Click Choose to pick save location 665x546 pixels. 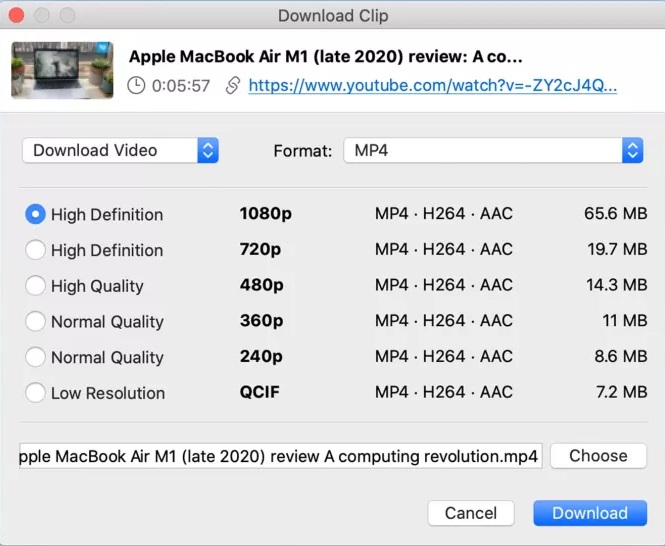pyautogui.click(x=598, y=456)
